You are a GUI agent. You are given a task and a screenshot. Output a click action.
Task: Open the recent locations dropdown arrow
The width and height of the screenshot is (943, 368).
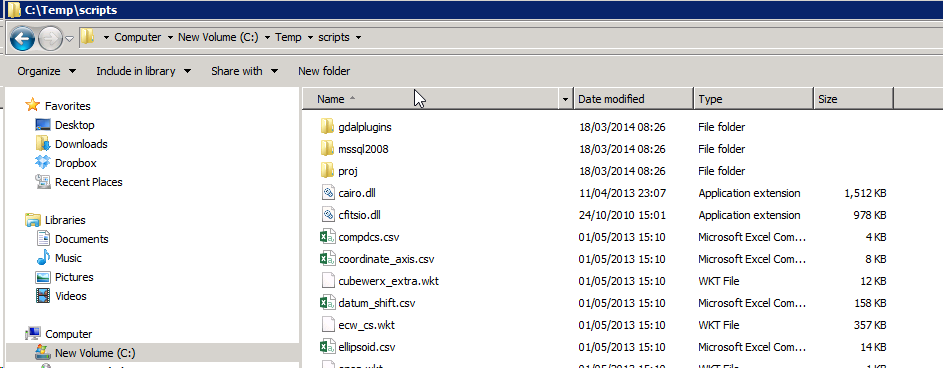69,39
